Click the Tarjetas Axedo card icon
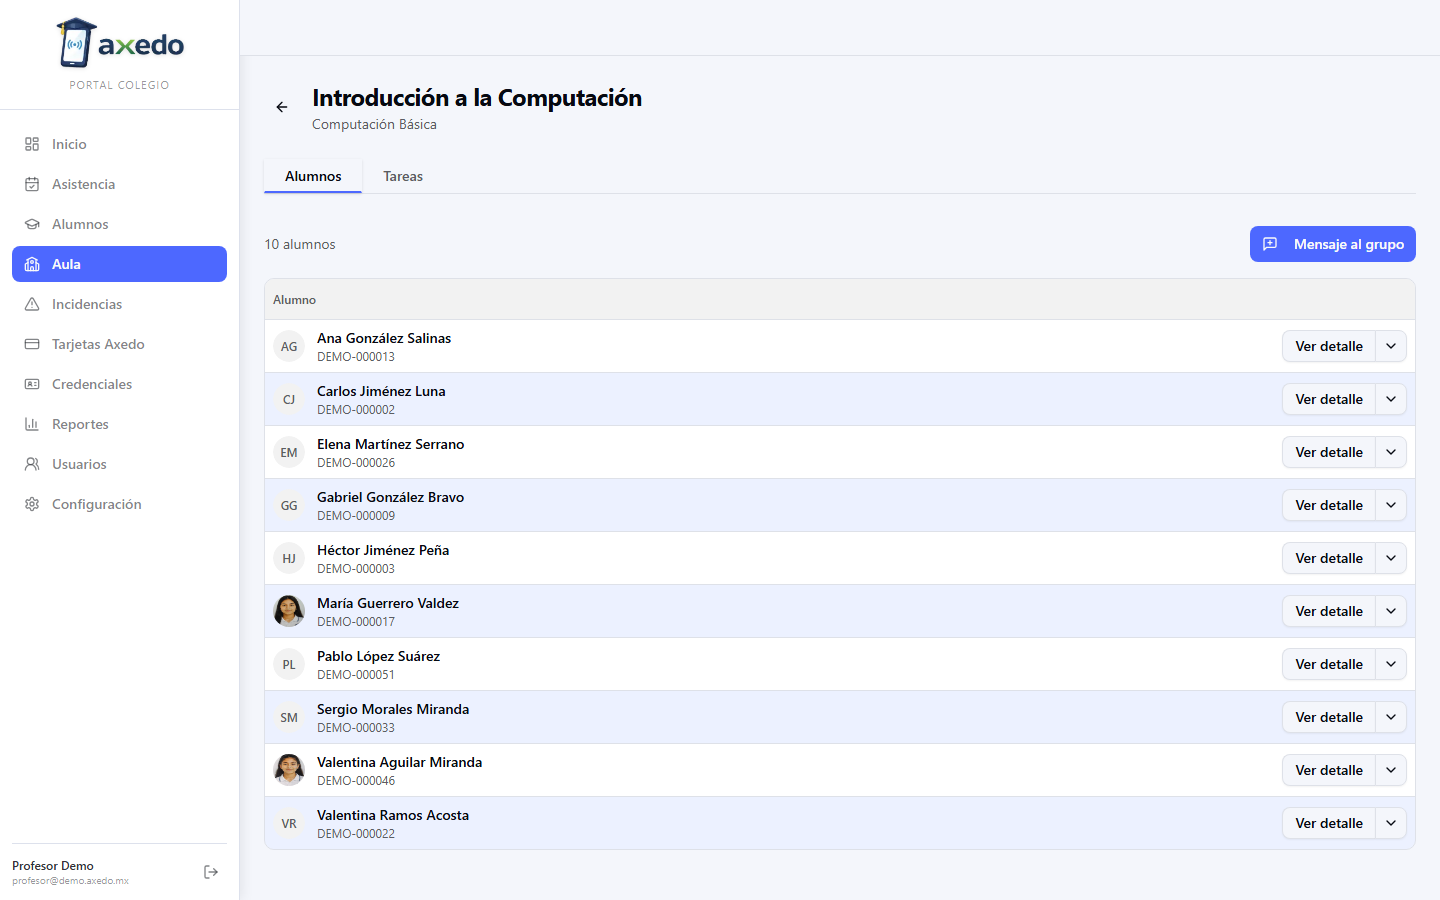1440x900 pixels. point(32,344)
